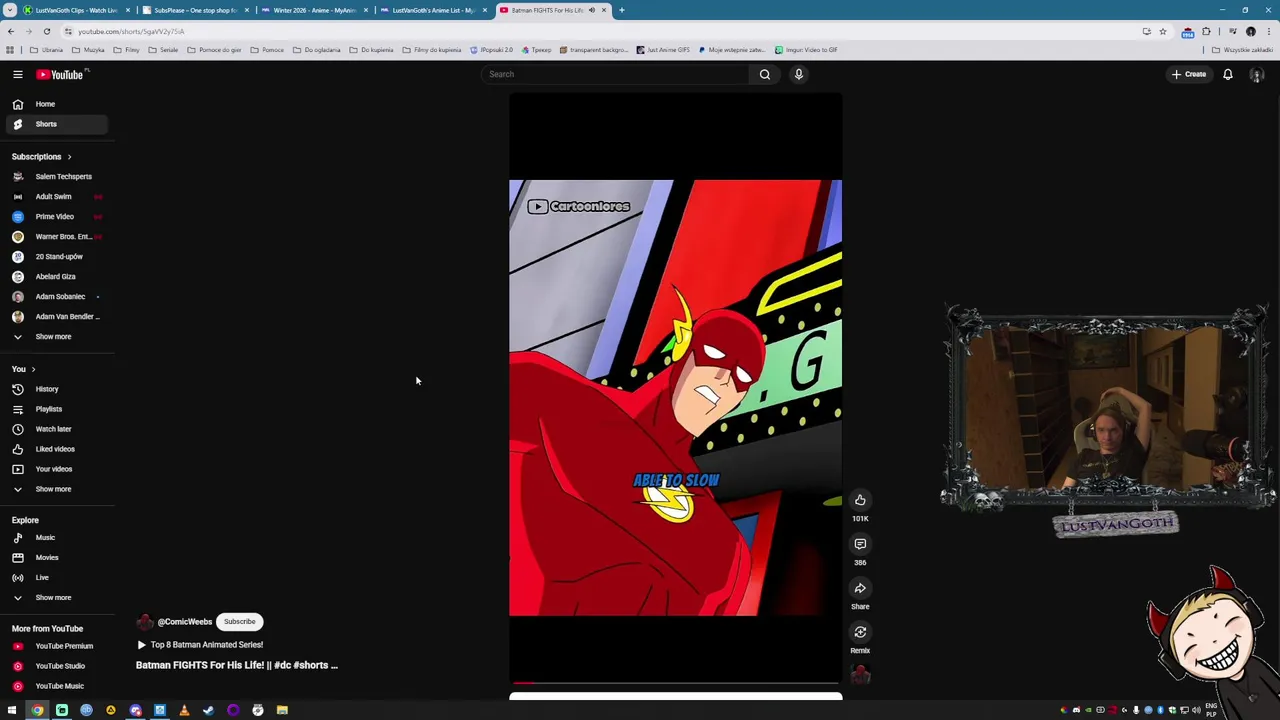Image resolution: width=1280 pixels, height=720 pixels.
Task: Remix this Short
Action: click(x=860, y=632)
